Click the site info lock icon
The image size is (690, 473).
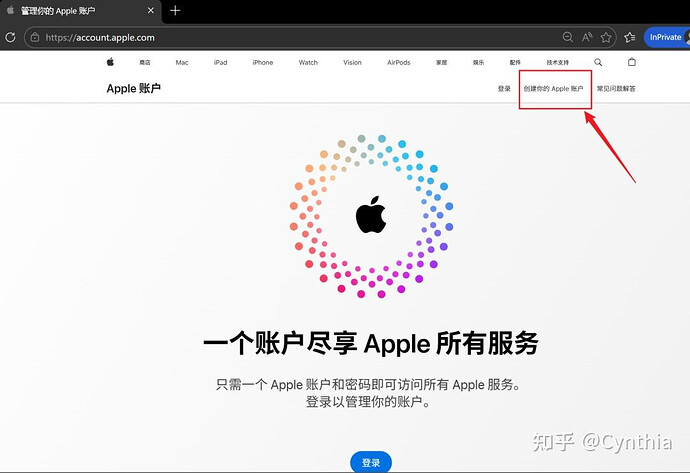[35, 37]
